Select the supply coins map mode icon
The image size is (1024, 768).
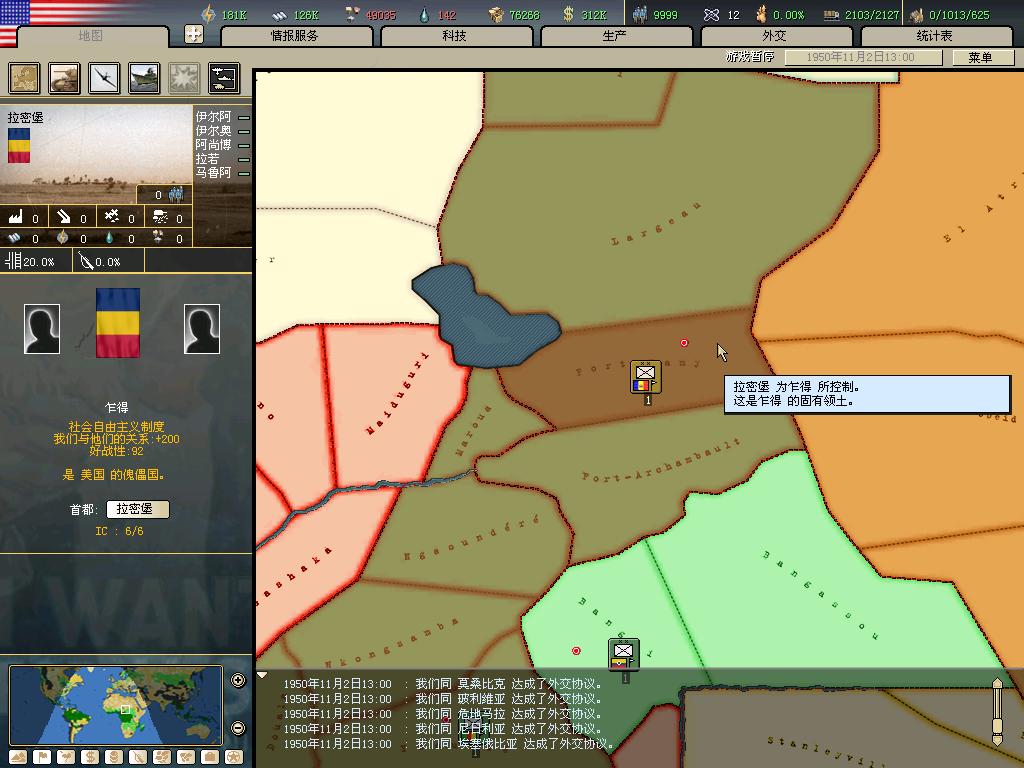(x=114, y=757)
